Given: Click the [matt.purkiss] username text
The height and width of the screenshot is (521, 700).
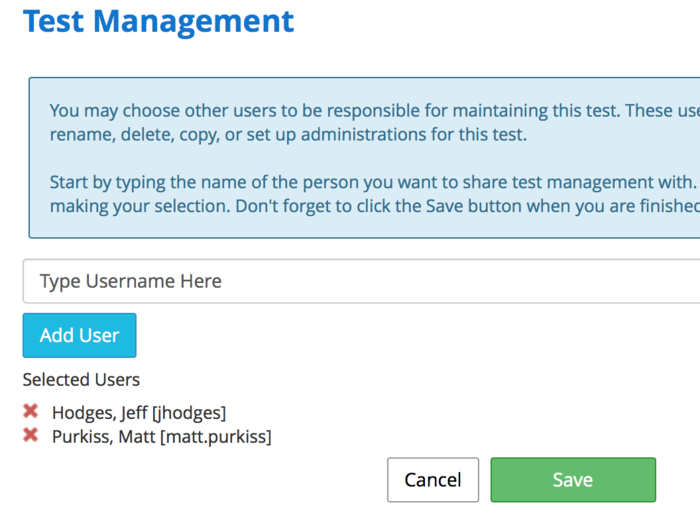Looking at the screenshot, I should click(x=215, y=436).
